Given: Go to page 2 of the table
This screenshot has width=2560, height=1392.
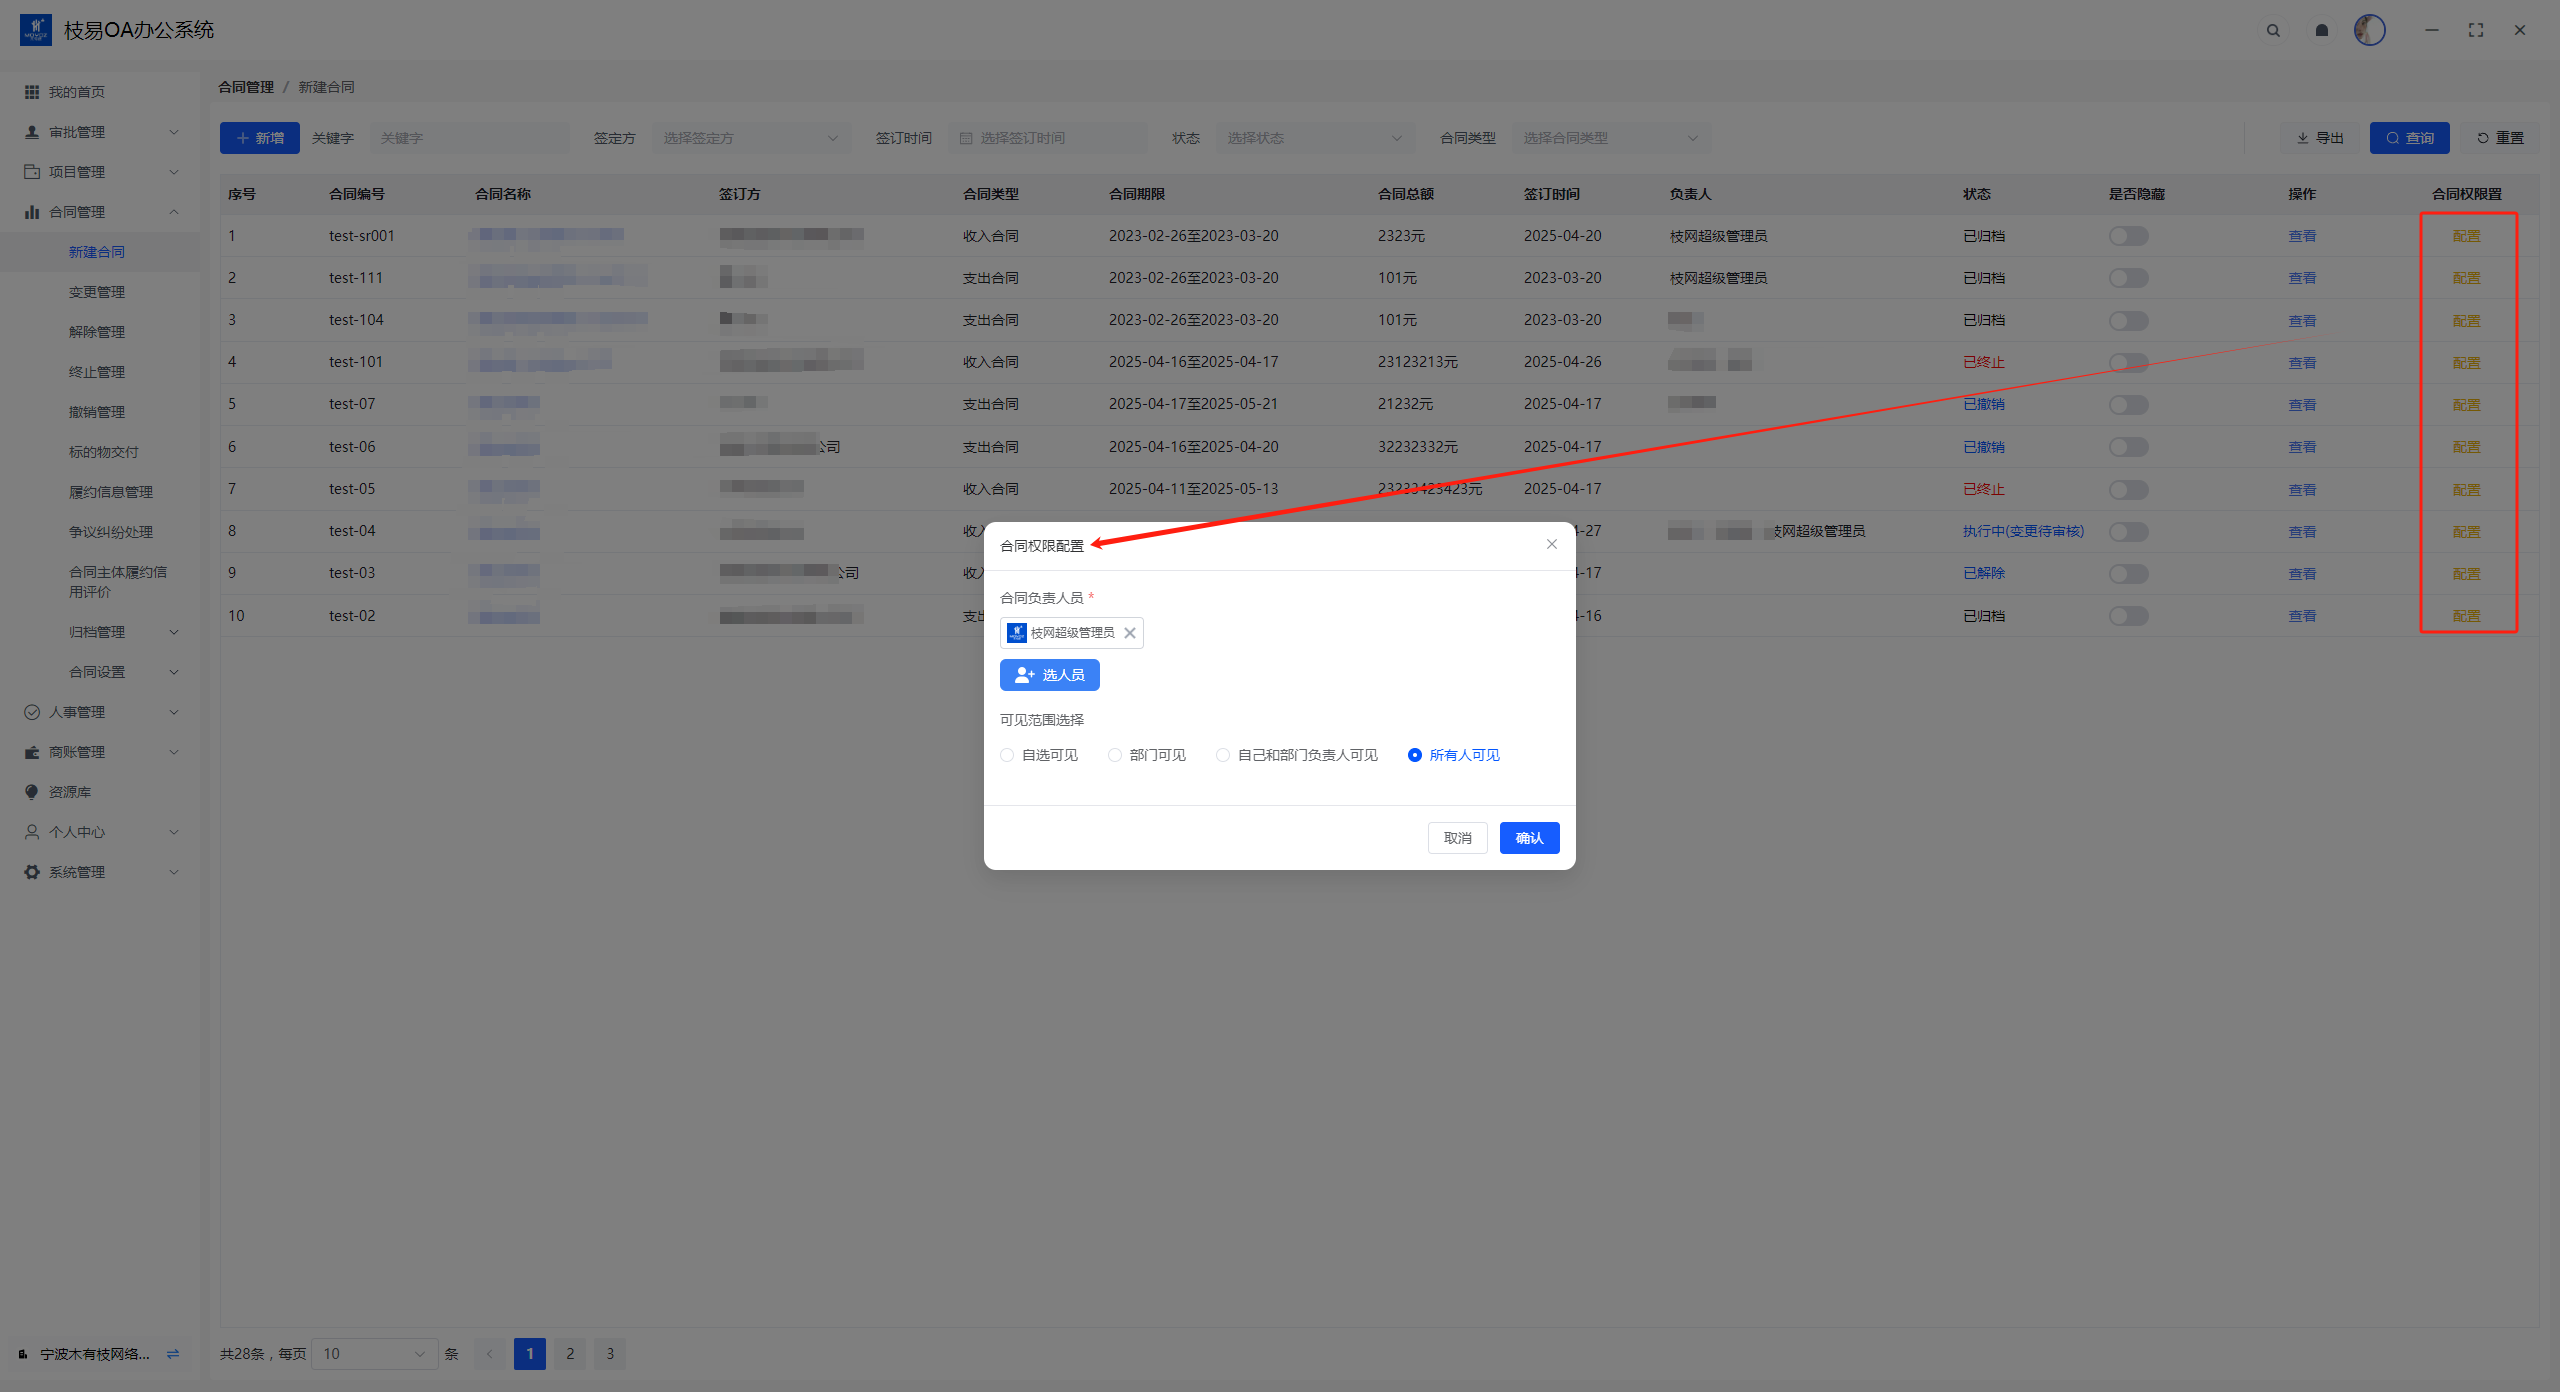Looking at the screenshot, I should click(570, 1354).
